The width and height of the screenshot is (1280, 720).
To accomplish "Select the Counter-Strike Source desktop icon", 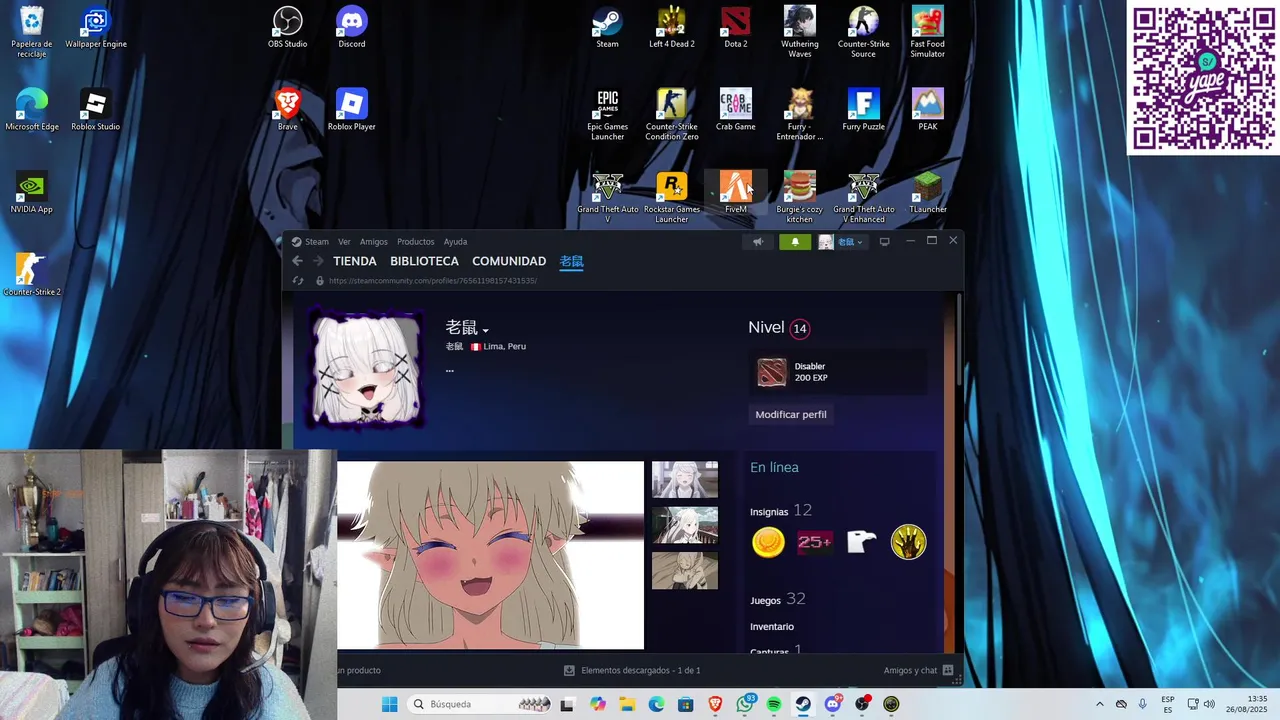I will [x=864, y=32].
